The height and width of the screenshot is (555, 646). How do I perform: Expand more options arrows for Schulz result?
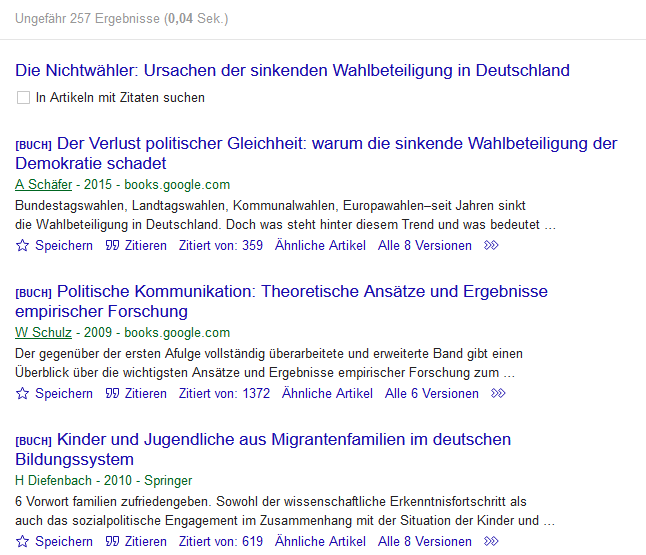tap(498, 393)
